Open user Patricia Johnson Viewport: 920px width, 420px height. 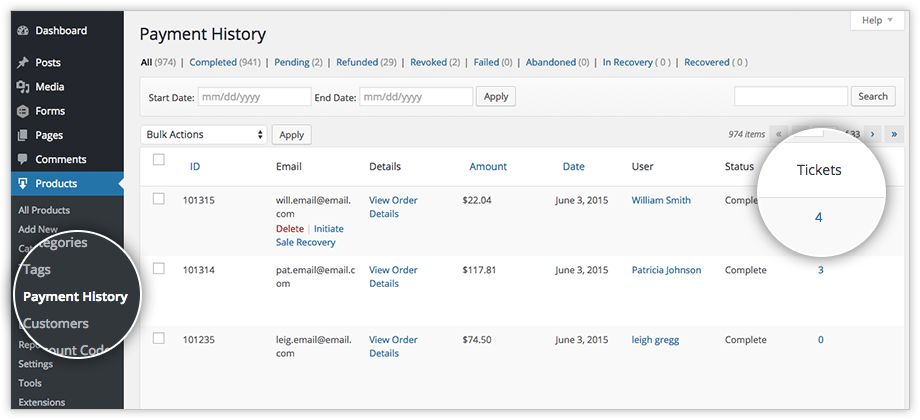tap(667, 270)
